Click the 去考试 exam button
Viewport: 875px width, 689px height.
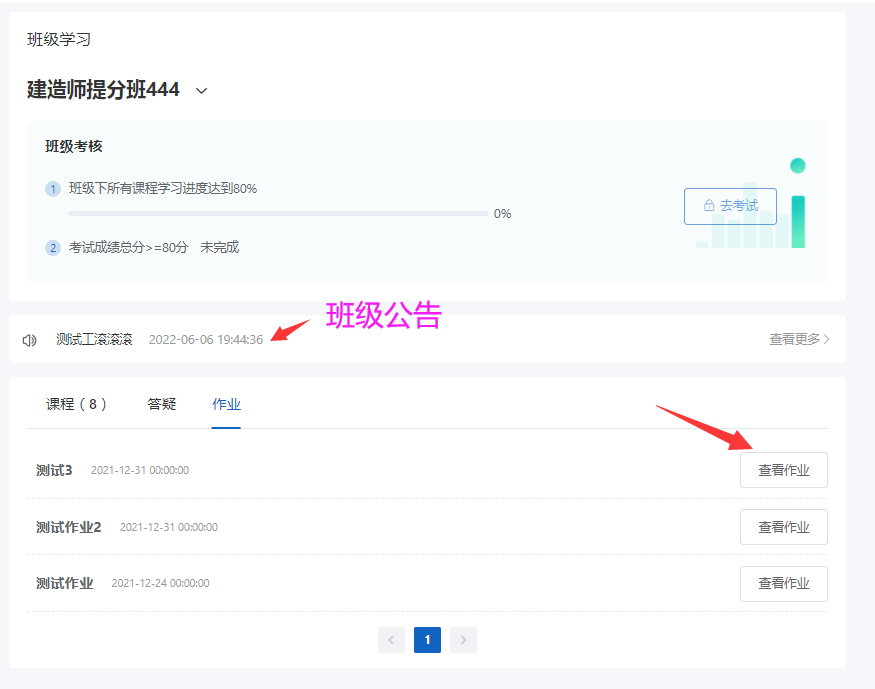[730, 206]
